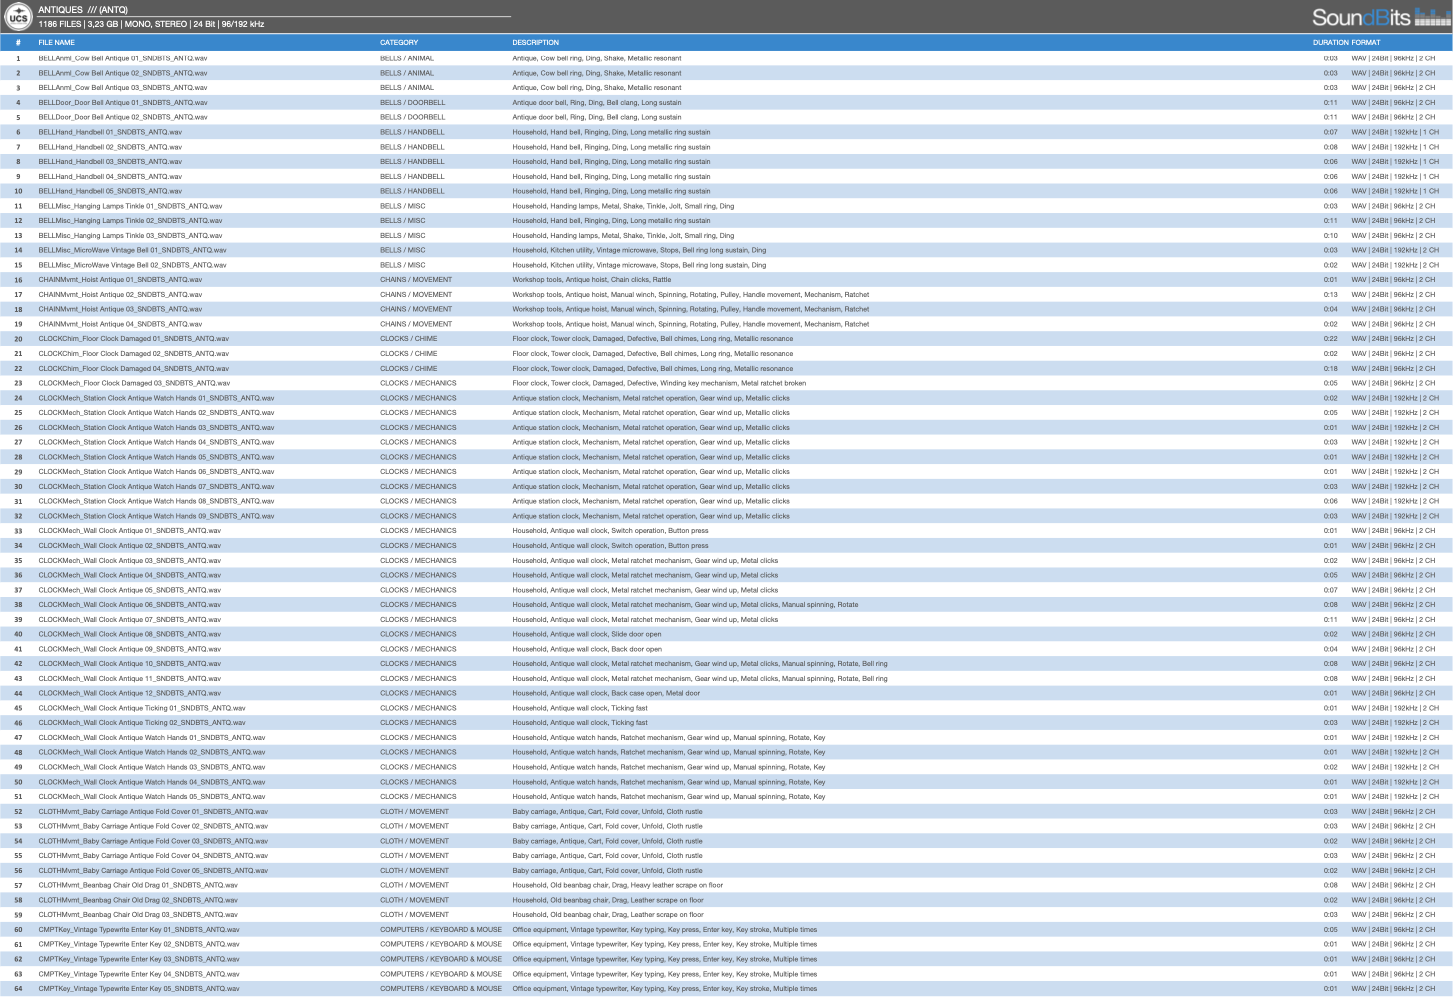Click the 1186 FILES library info line
This screenshot has height=997, width=1453.
151,24
